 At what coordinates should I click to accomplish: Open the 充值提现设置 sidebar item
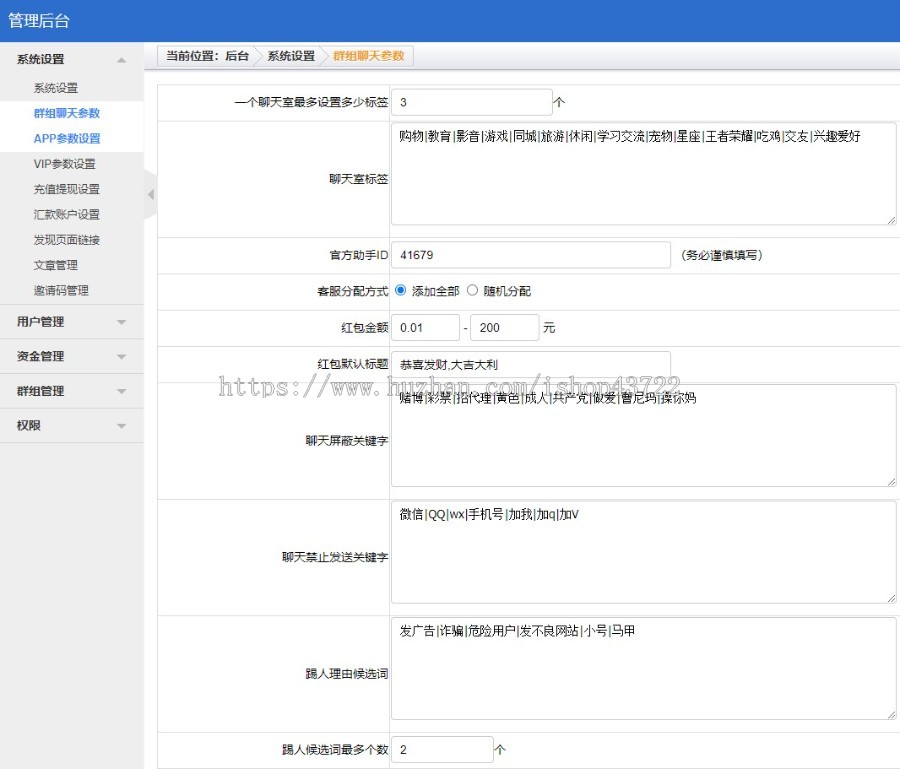tap(67, 189)
